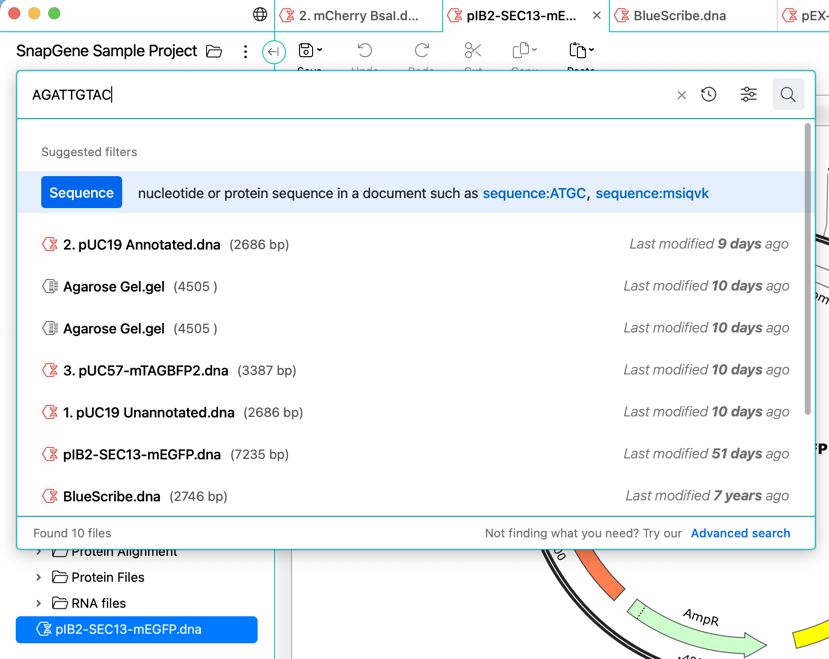
Task: Open 2. pUC19 Annotated.dna search result
Action: 414,244
